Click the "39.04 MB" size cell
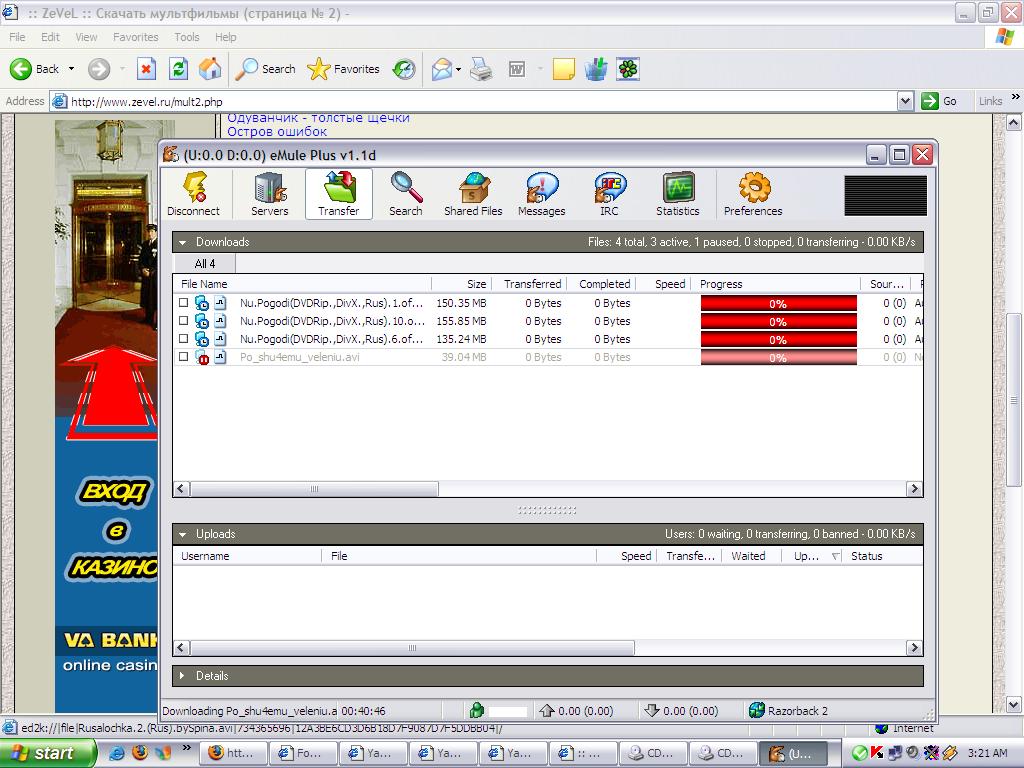The image size is (1024, 768). tap(466, 357)
